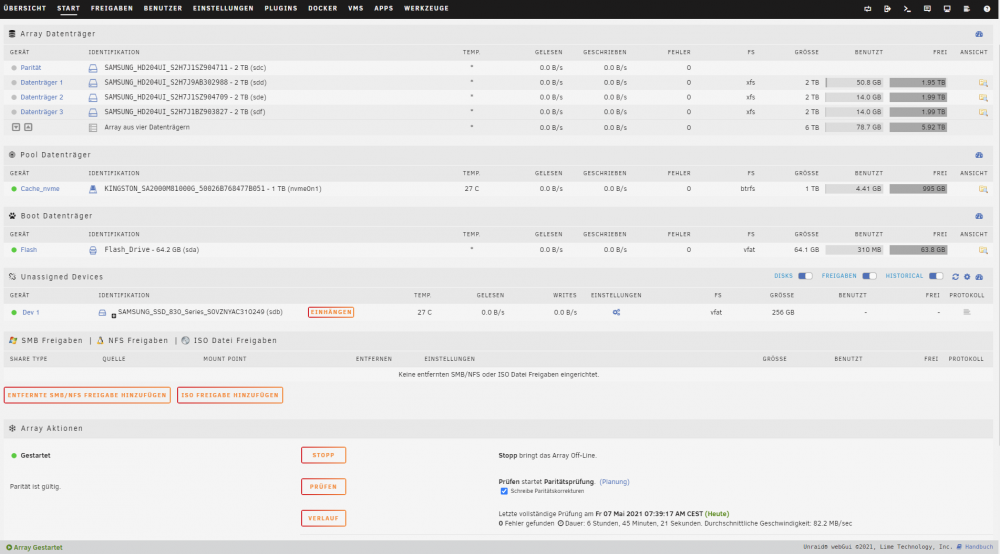Open parity history with VERLAUF button
Image resolution: width=1000 pixels, height=554 pixels.
coord(323,518)
